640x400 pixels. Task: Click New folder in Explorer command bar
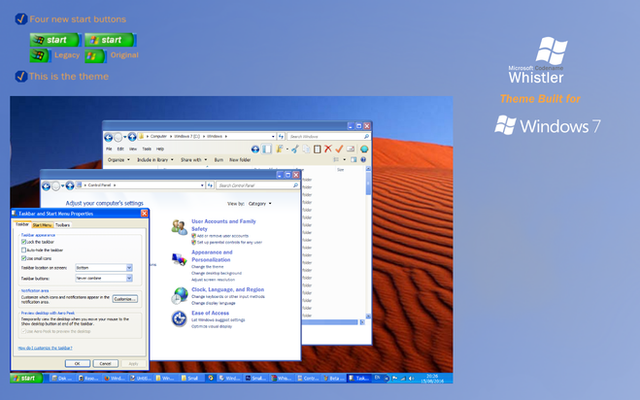point(240,160)
